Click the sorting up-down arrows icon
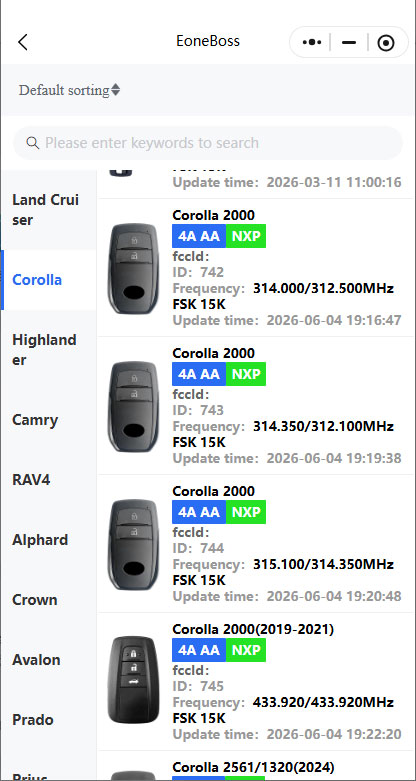 tap(115, 90)
